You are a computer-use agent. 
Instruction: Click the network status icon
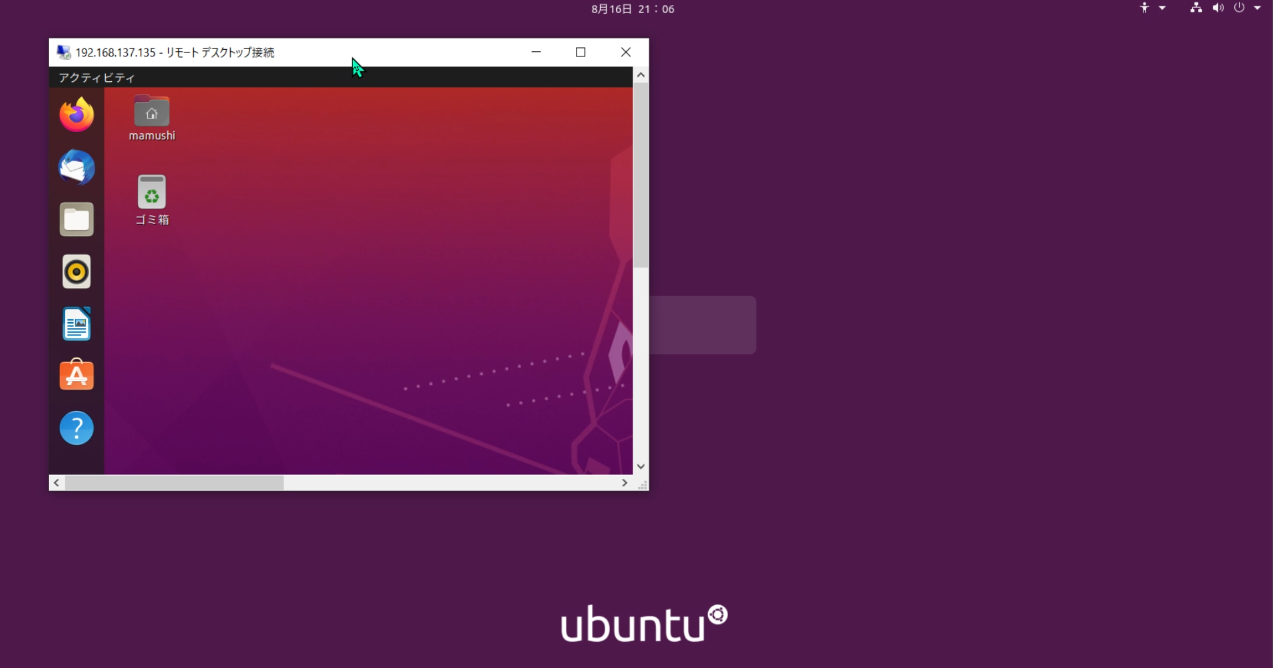1196,8
